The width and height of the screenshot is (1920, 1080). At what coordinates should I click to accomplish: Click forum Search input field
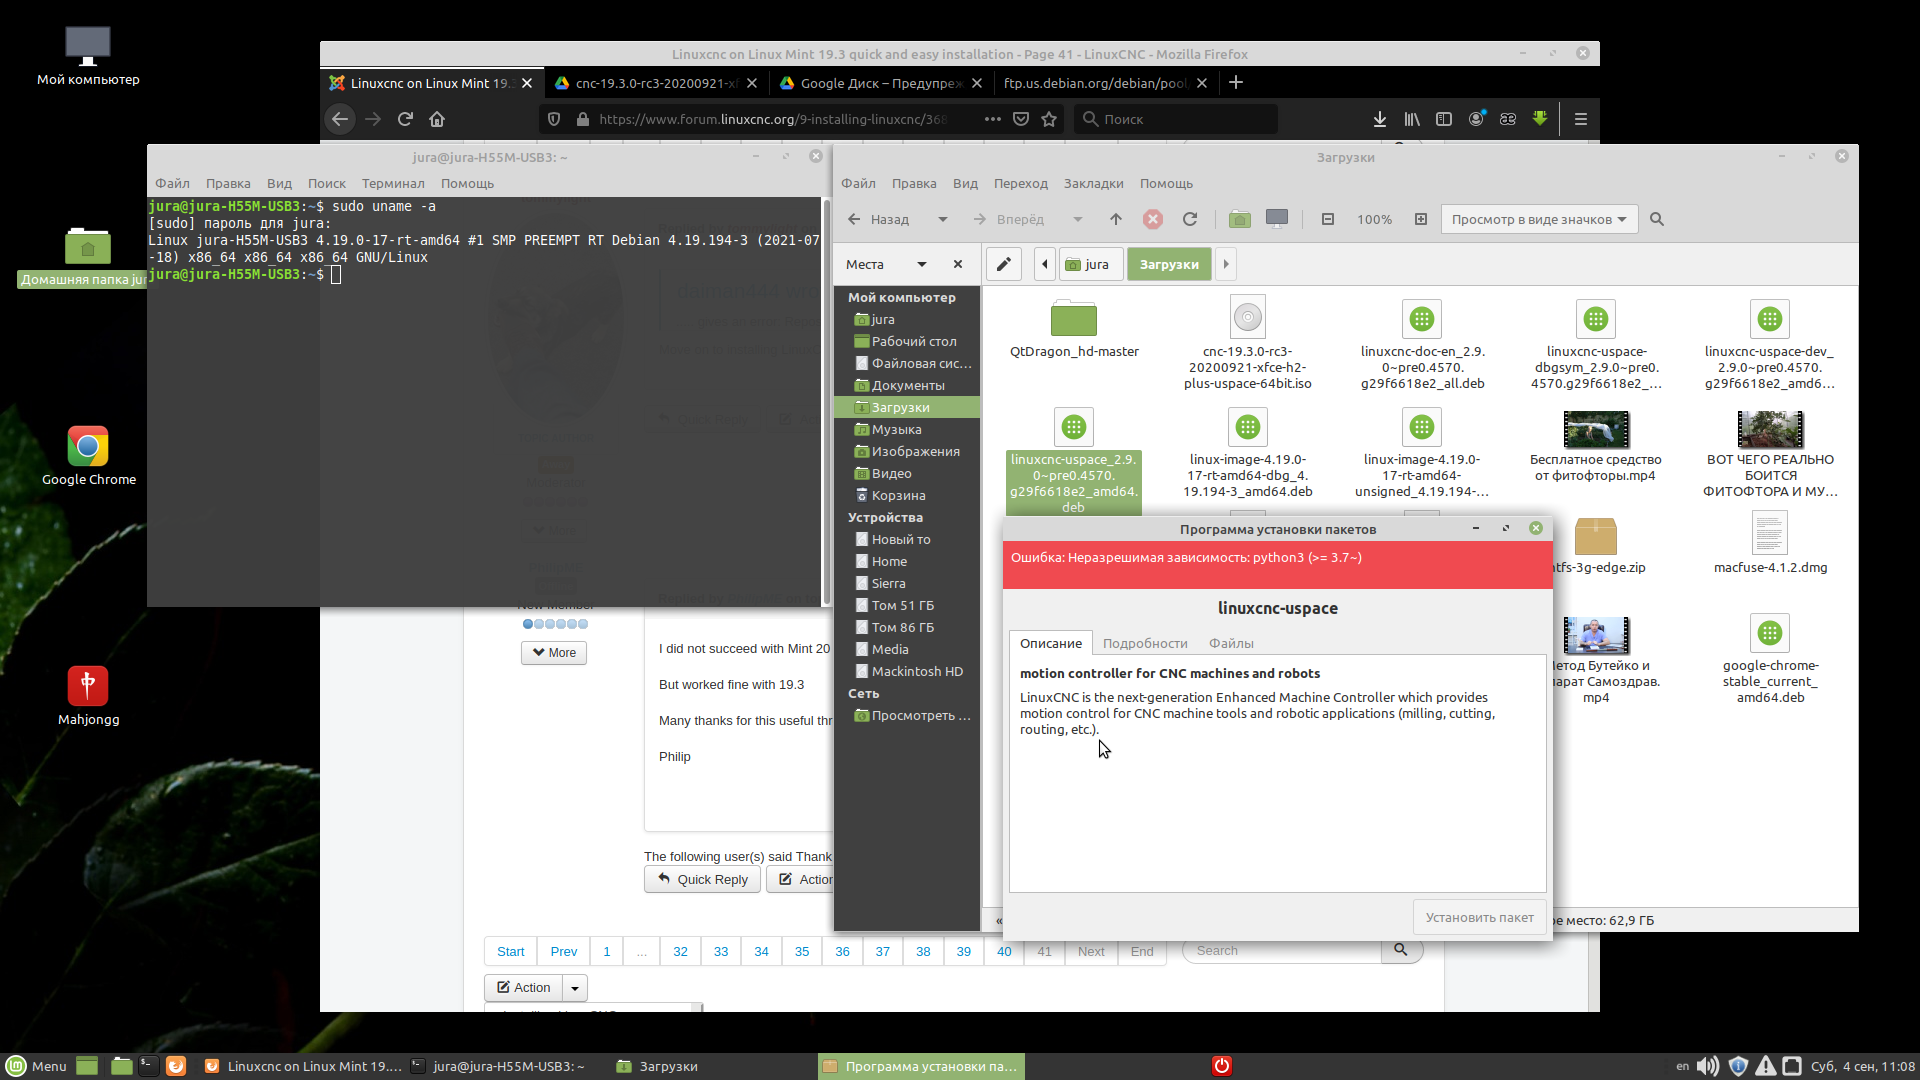pyautogui.click(x=1282, y=951)
